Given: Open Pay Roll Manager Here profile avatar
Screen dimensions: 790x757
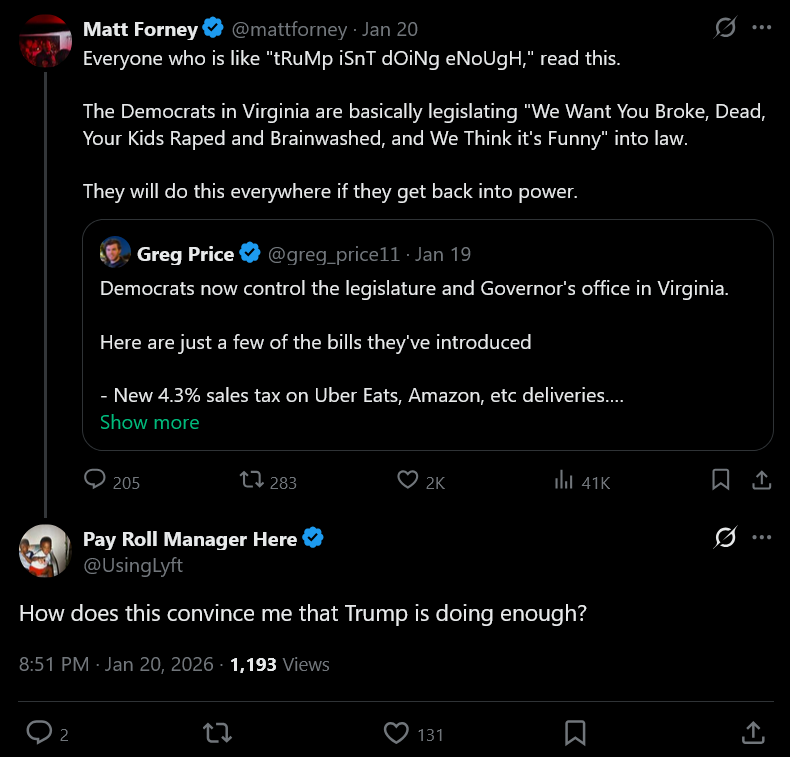Looking at the screenshot, I should click(x=45, y=550).
